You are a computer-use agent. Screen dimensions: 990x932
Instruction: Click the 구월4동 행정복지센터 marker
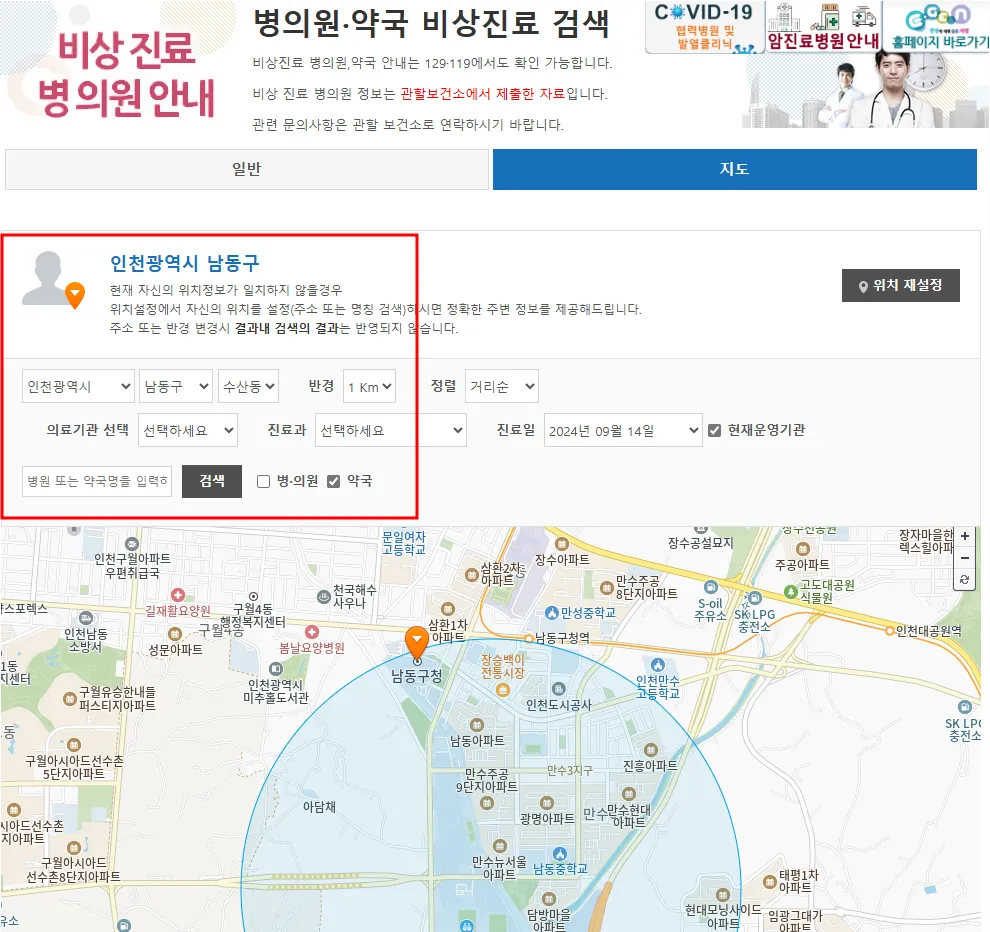[x=253, y=596]
